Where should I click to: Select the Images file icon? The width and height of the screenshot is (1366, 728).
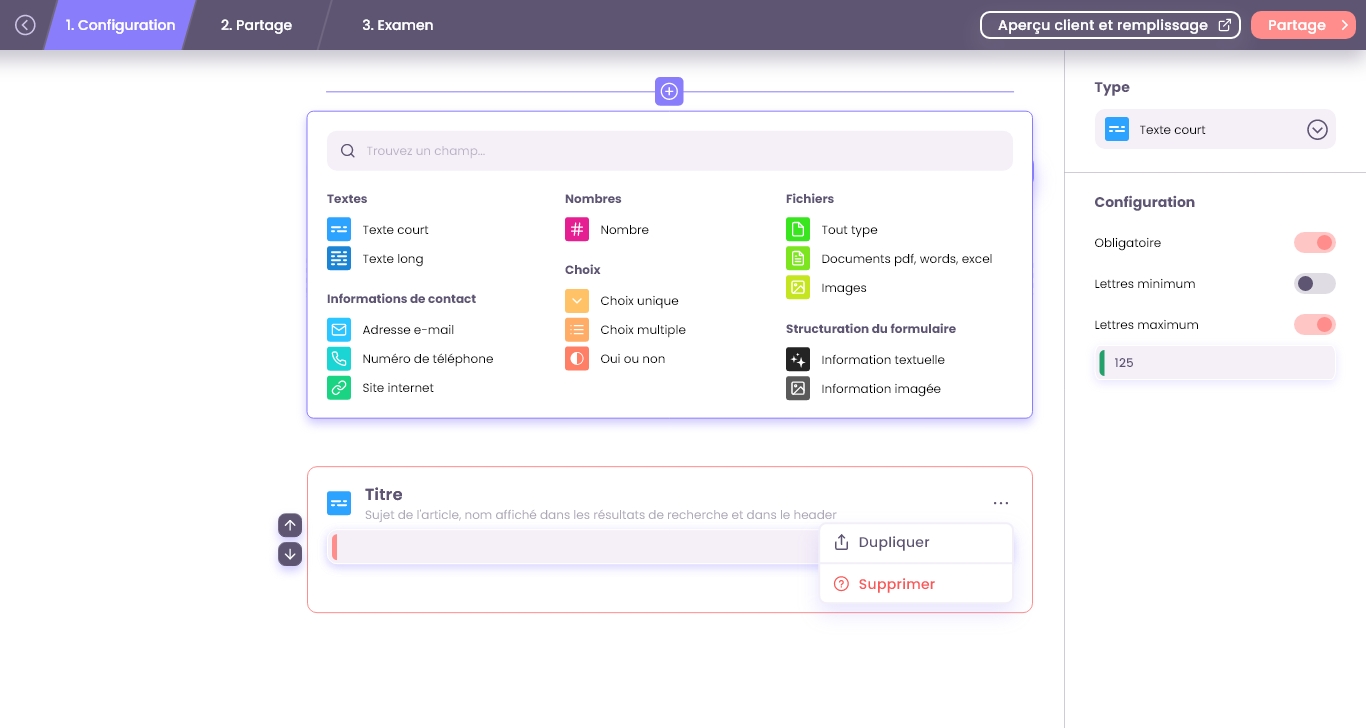pos(797,288)
